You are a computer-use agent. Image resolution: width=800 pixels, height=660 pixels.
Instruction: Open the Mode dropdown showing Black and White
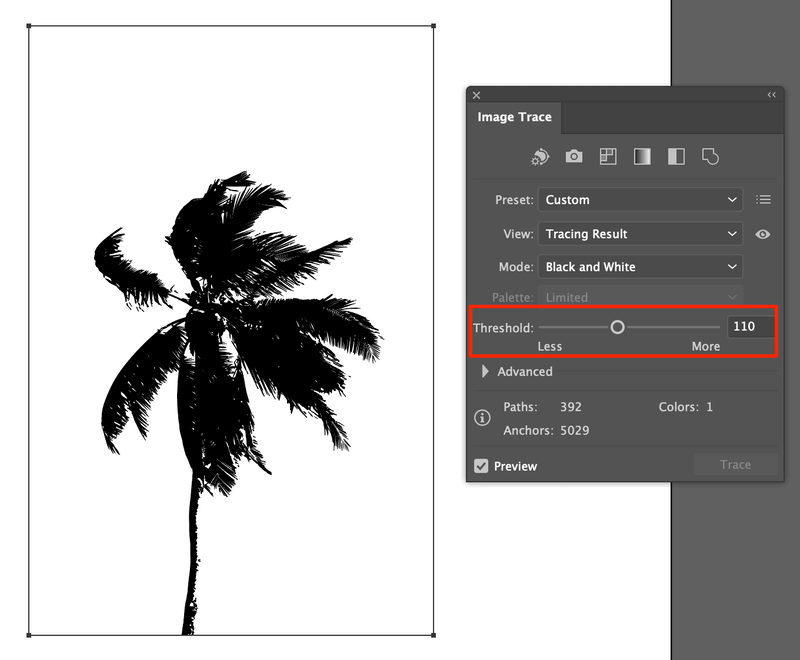pyautogui.click(x=640, y=267)
